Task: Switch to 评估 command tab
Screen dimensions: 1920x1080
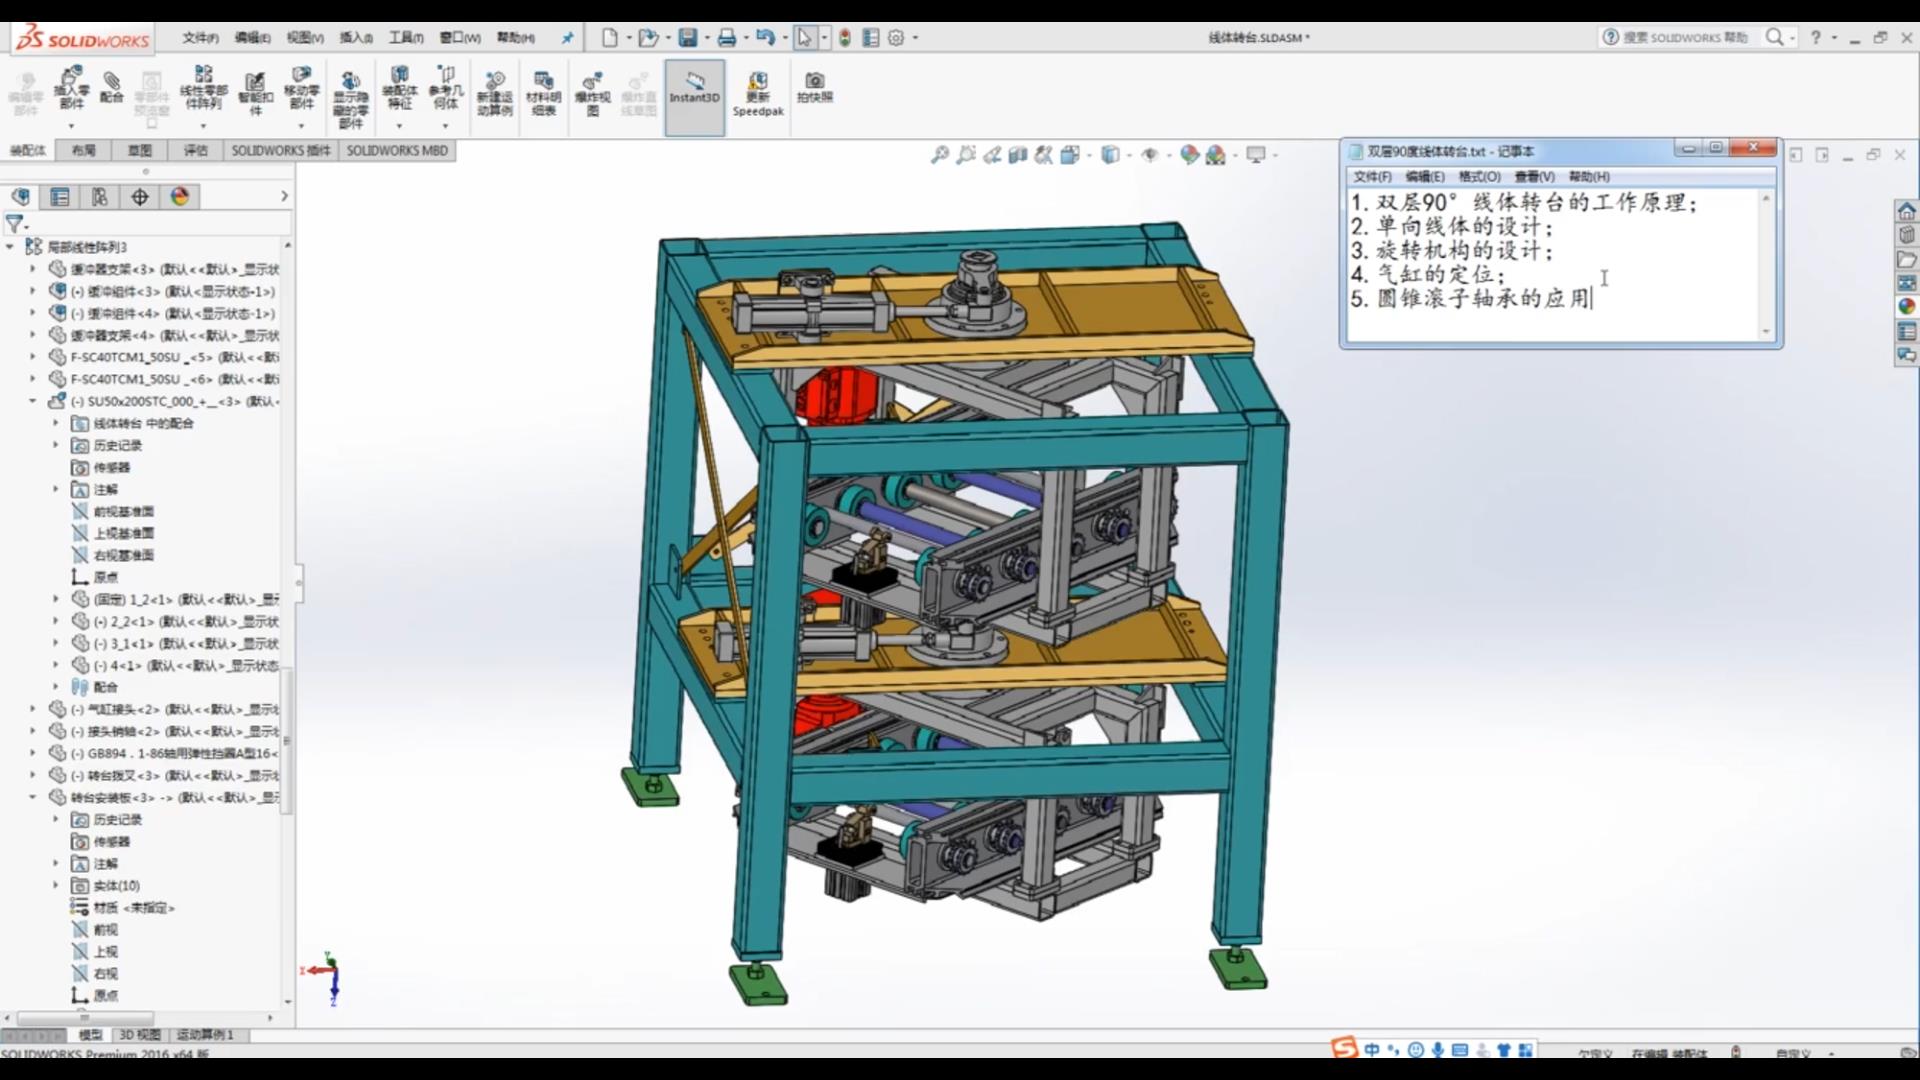Action: pyautogui.click(x=196, y=151)
